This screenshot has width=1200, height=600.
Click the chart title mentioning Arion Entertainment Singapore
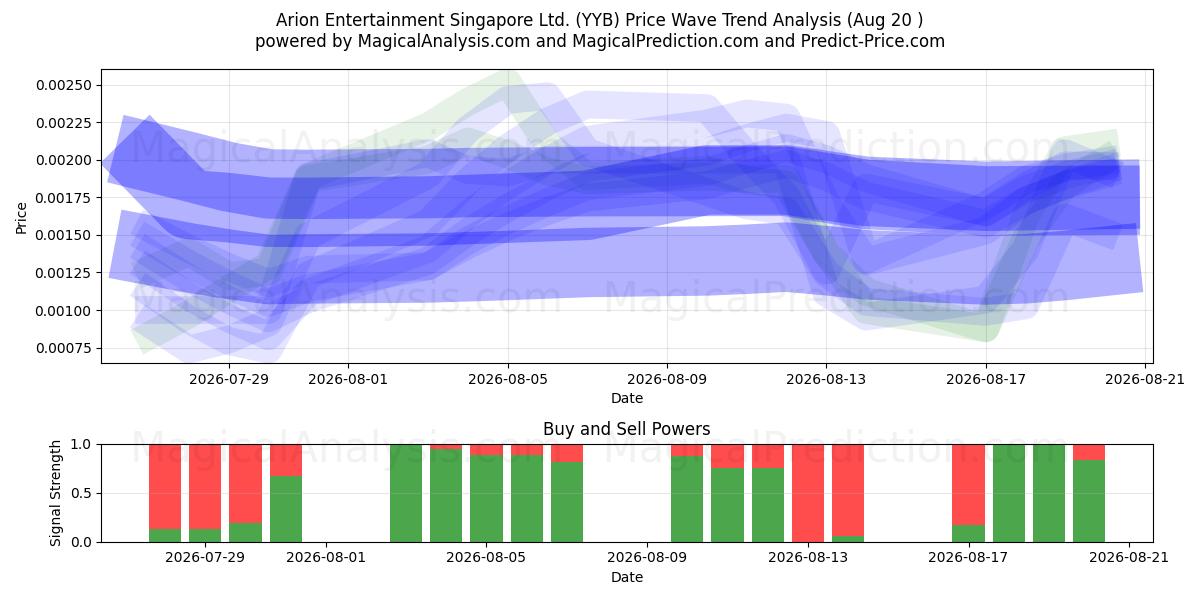click(x=600, y=20)
